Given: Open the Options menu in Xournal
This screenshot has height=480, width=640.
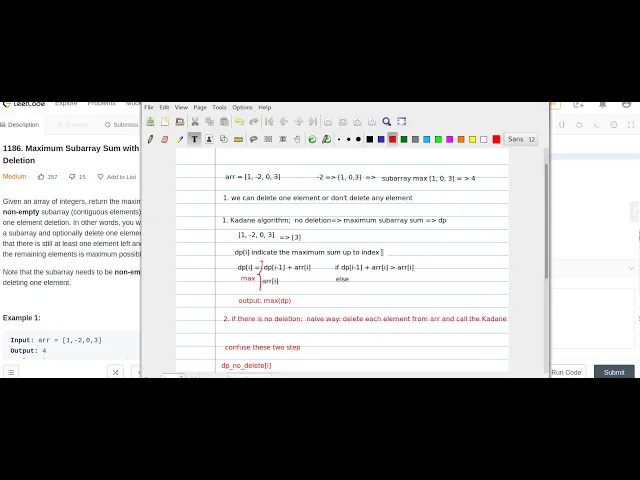Looking at the screenshot, I should [242, 107].
